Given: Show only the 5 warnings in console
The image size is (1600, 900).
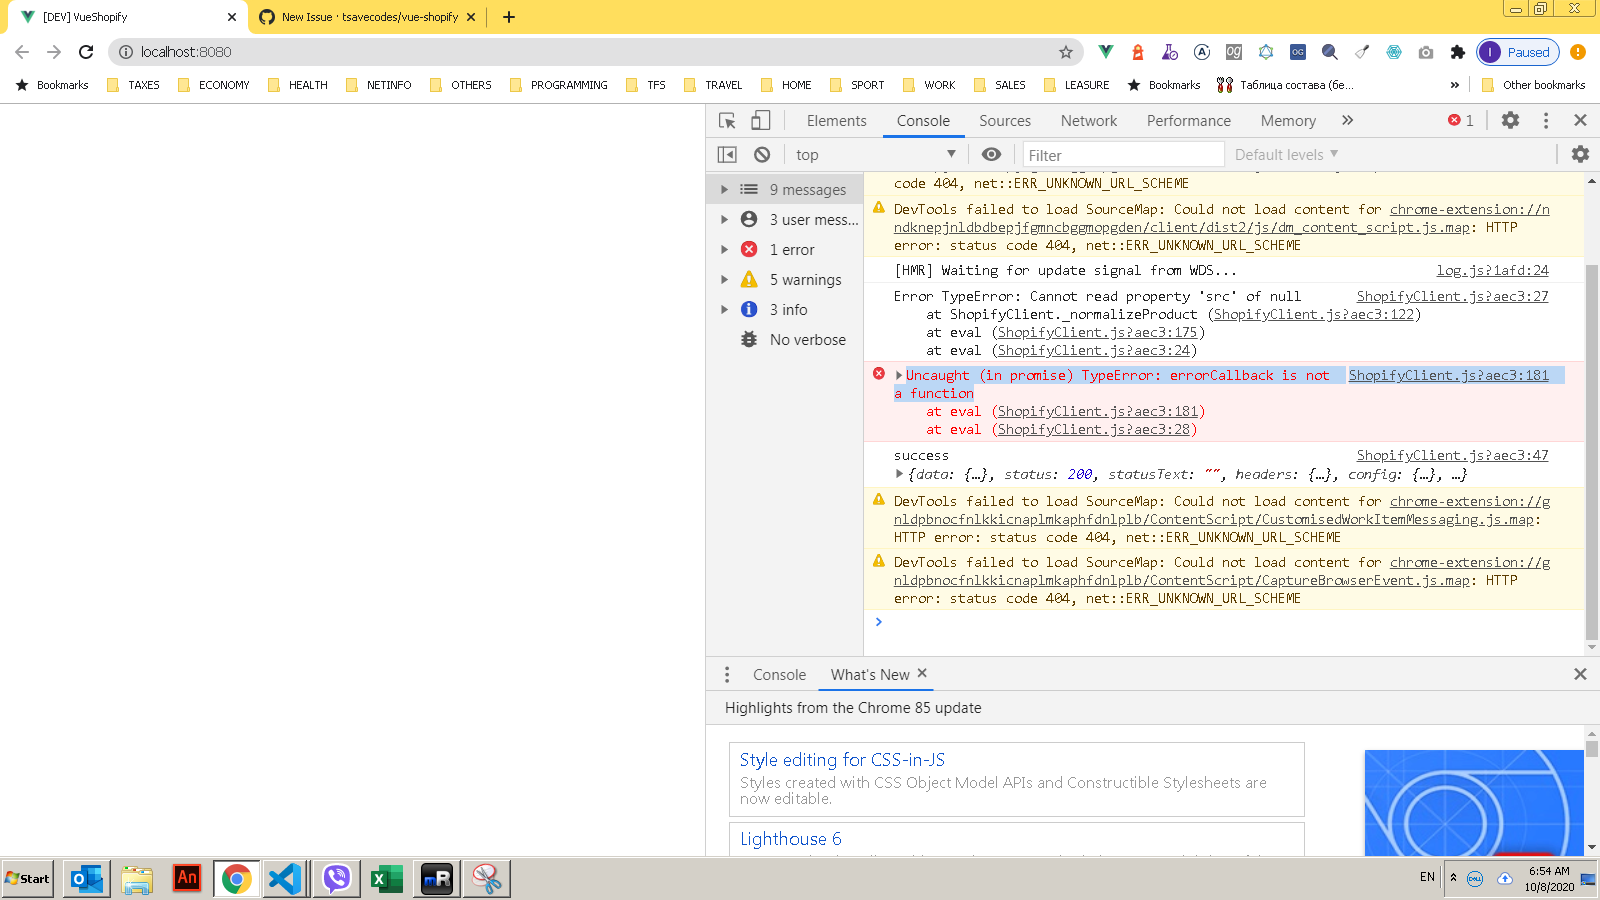Looking at the screenshot, I should pos(806,279).
